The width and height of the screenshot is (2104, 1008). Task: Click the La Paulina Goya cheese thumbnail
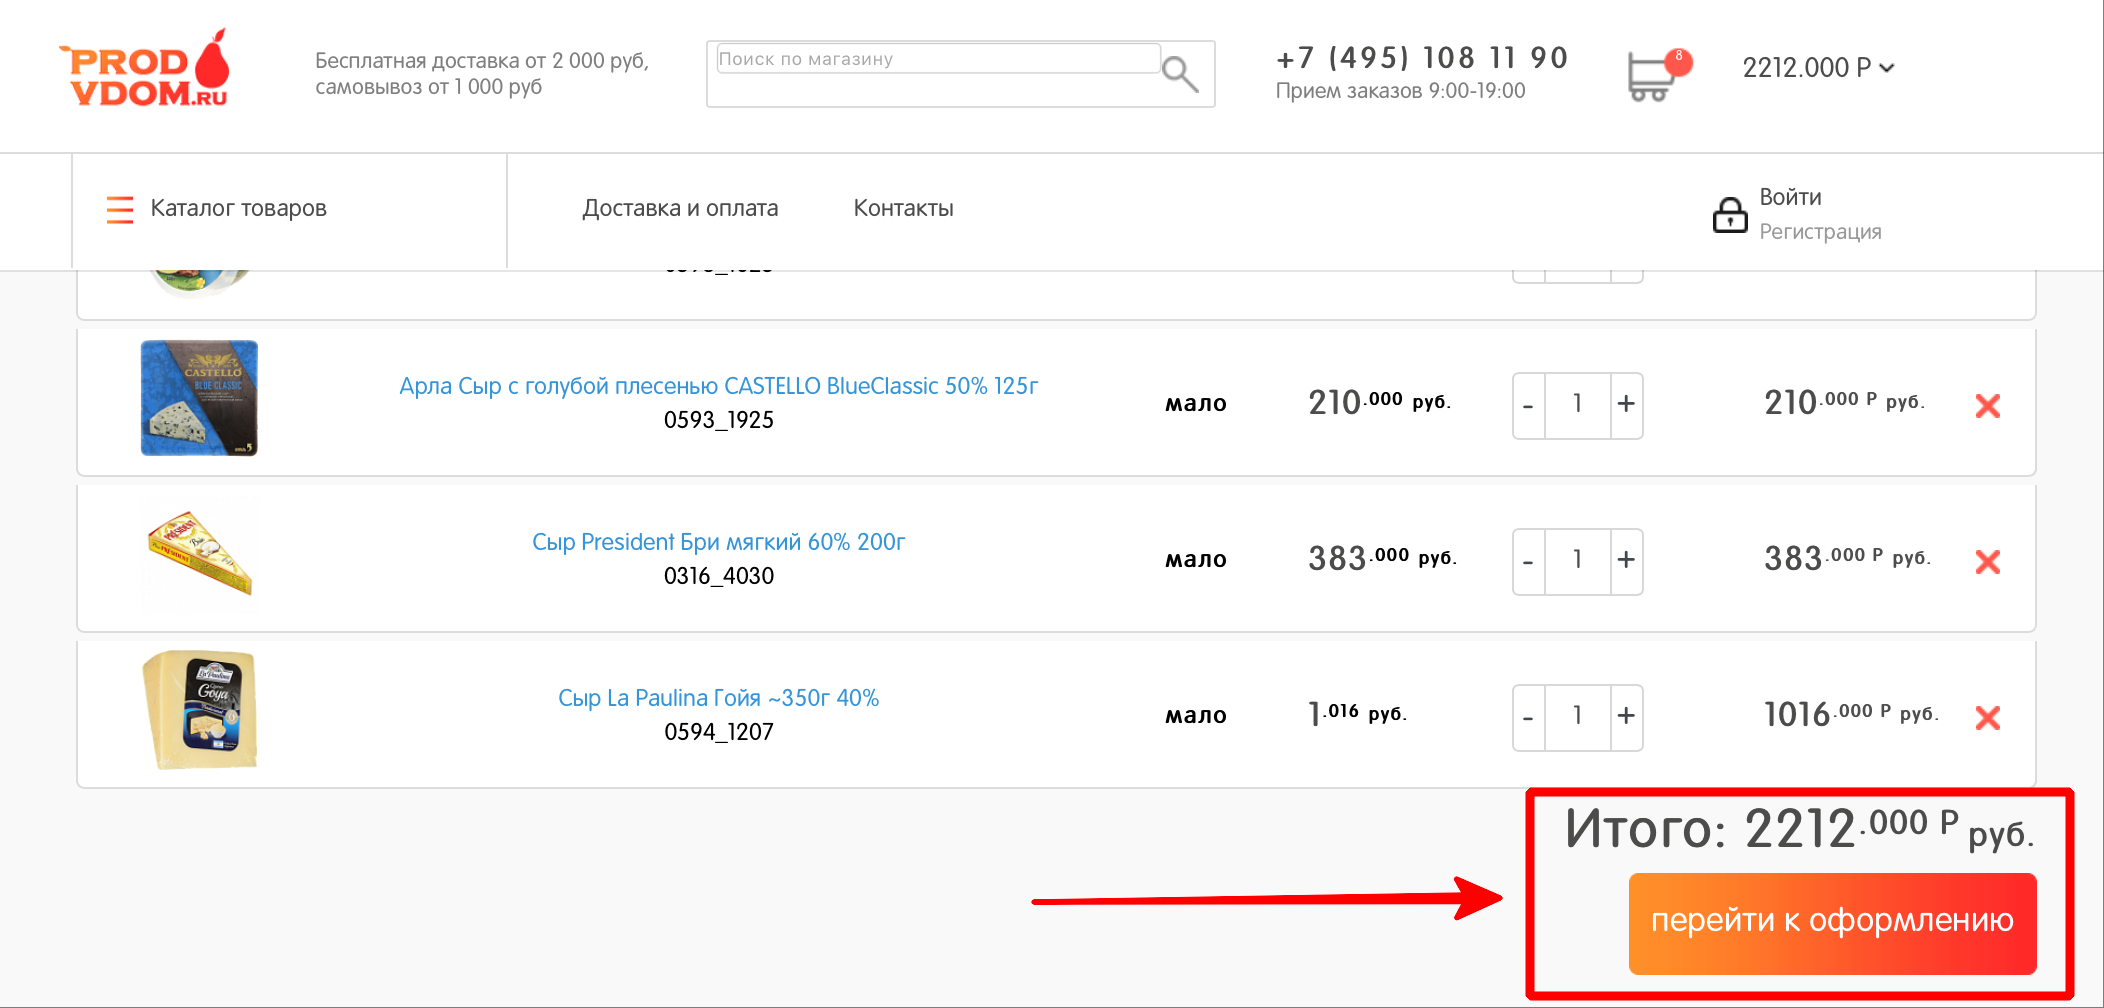(200, 710)
